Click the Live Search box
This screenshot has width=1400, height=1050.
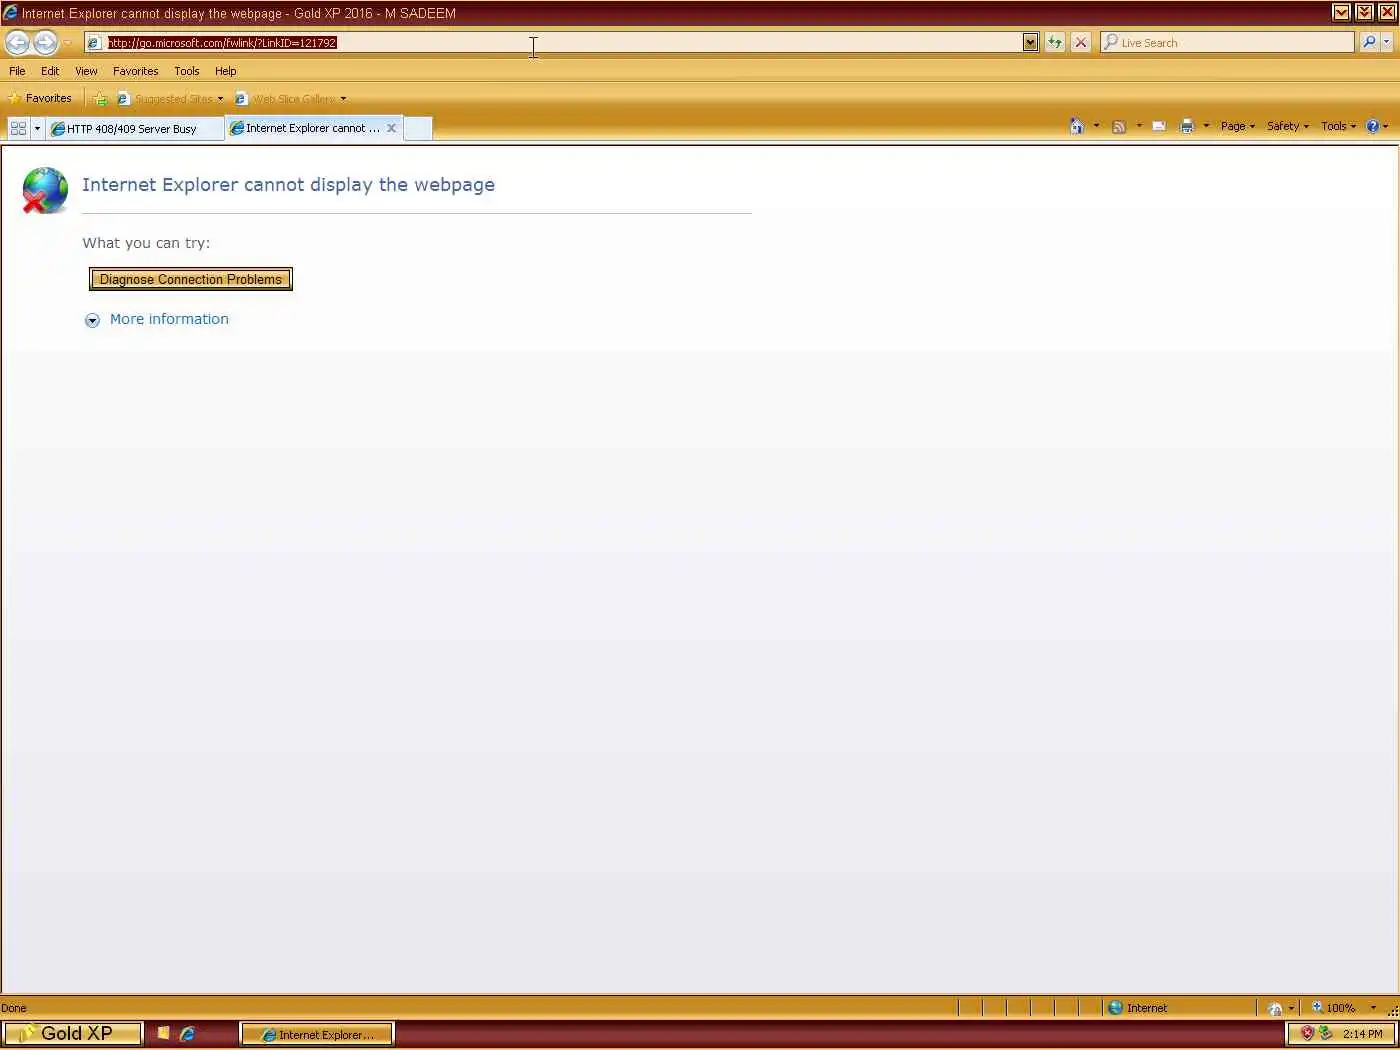pyautogui.click(x=1227, y=42)
